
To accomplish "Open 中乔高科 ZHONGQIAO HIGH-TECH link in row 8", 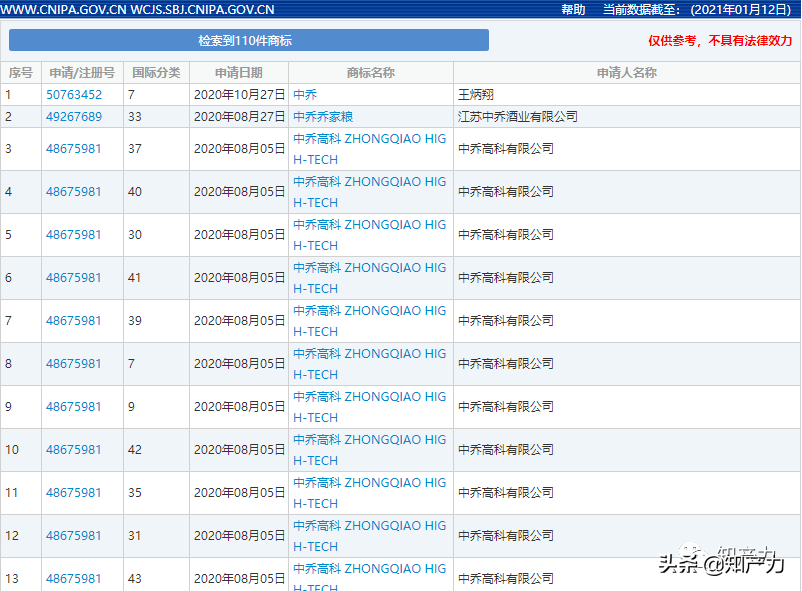I will 369,364.
